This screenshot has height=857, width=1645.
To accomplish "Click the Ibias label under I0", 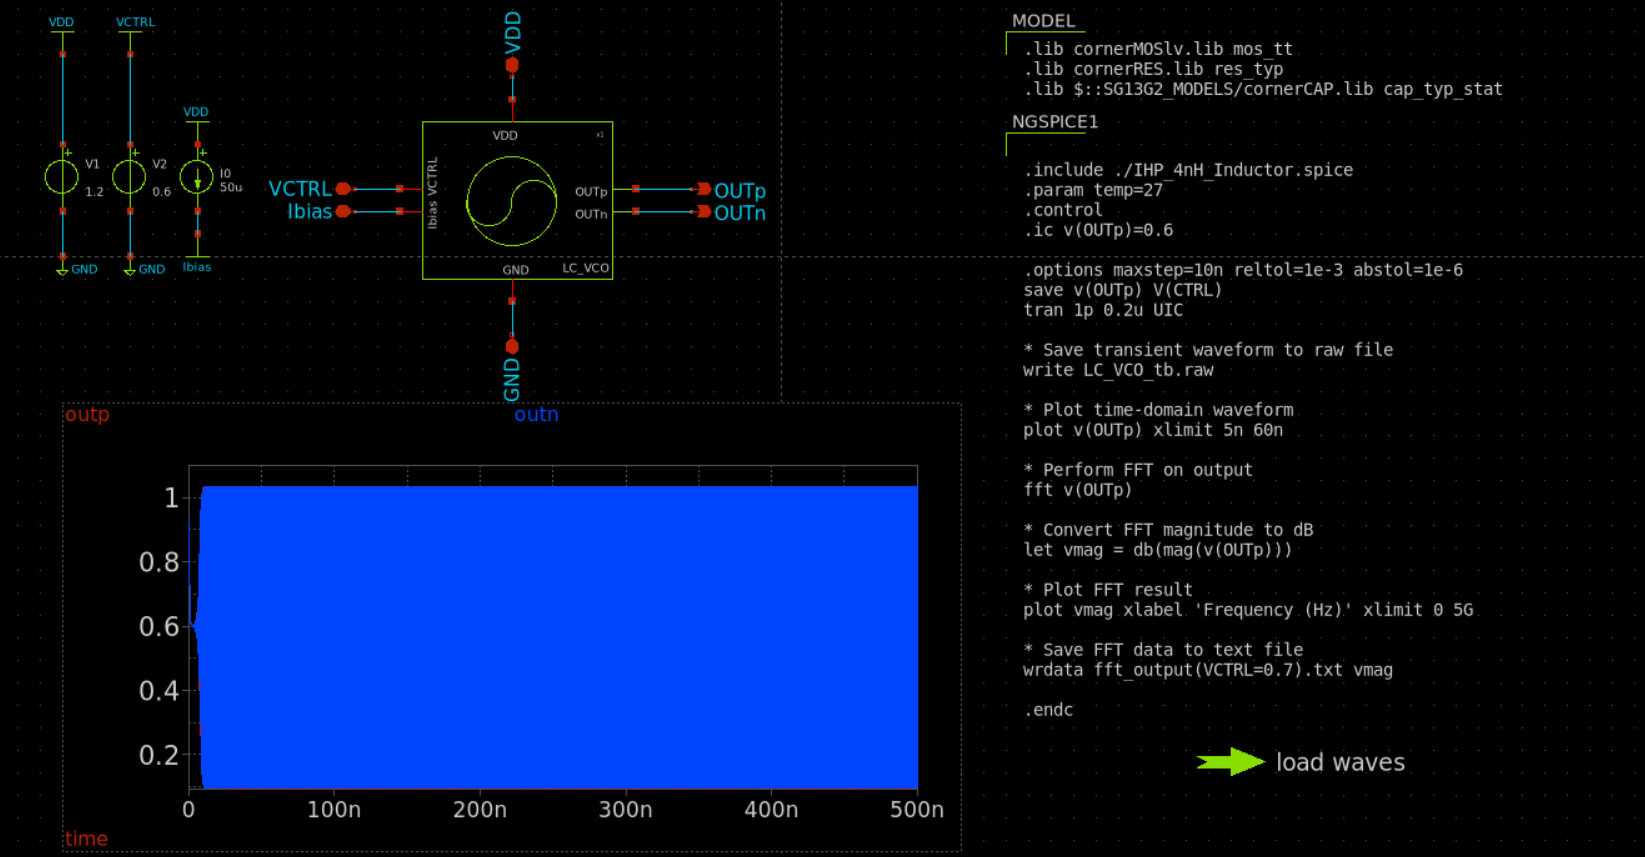I will point(197,267).
